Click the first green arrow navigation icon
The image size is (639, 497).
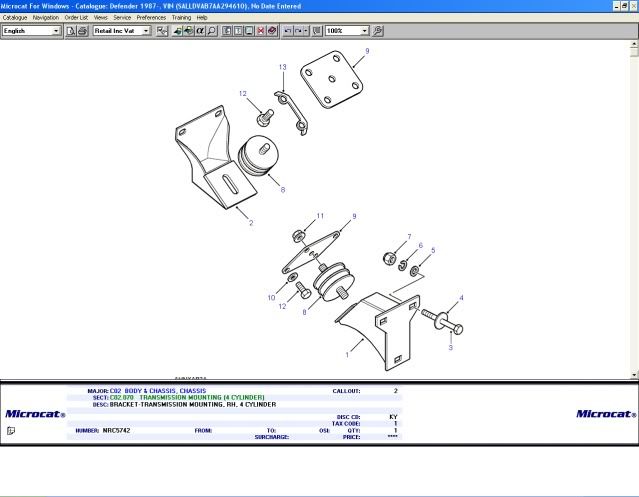[x=177, y=31]
